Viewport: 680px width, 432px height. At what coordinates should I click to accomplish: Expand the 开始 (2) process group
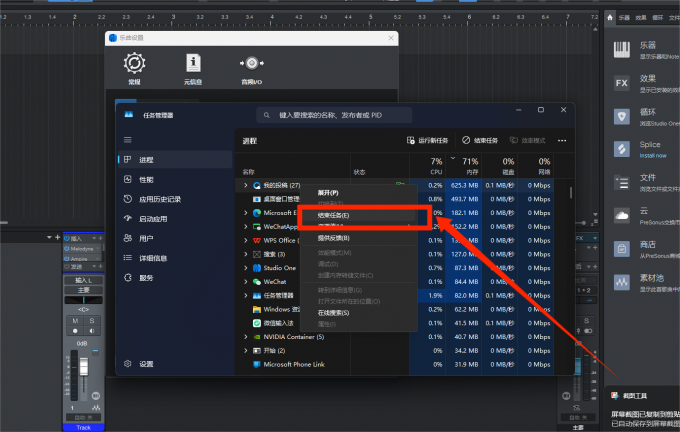point(246,350)
